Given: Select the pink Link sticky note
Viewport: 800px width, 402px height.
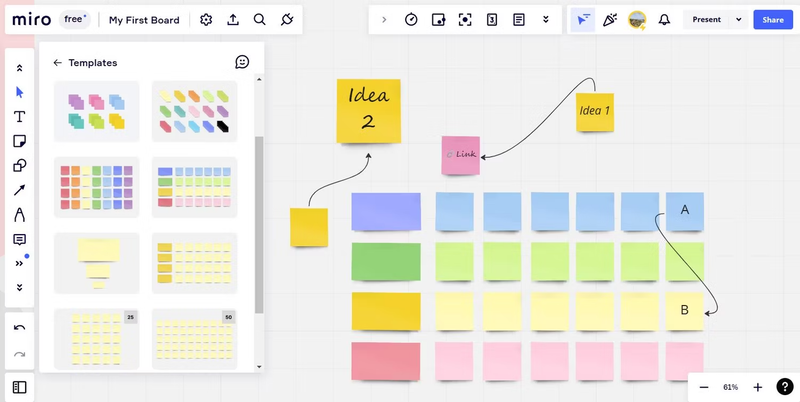Looking at the screenshot, I should (461, 155).
